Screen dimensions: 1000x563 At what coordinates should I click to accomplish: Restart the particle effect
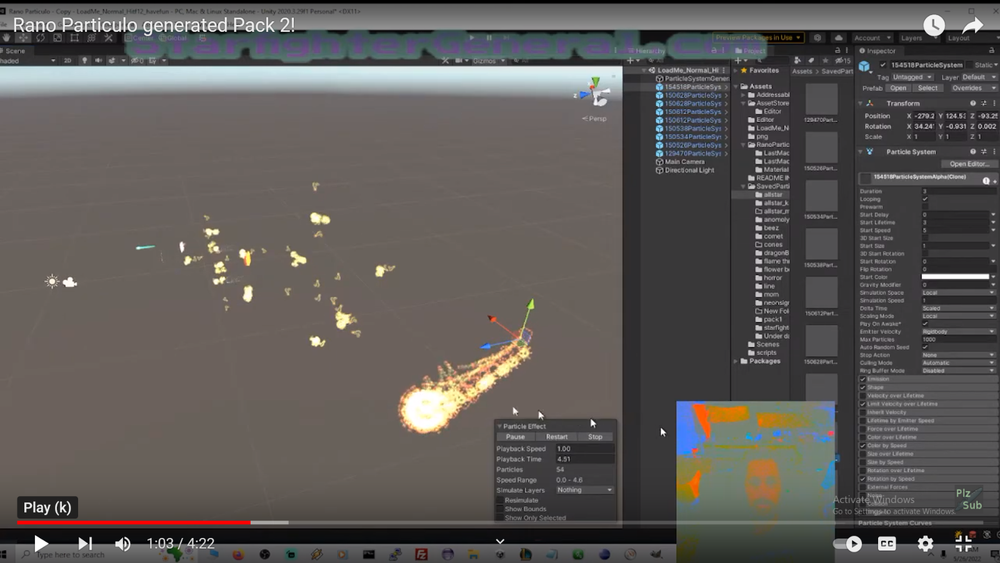557,437
